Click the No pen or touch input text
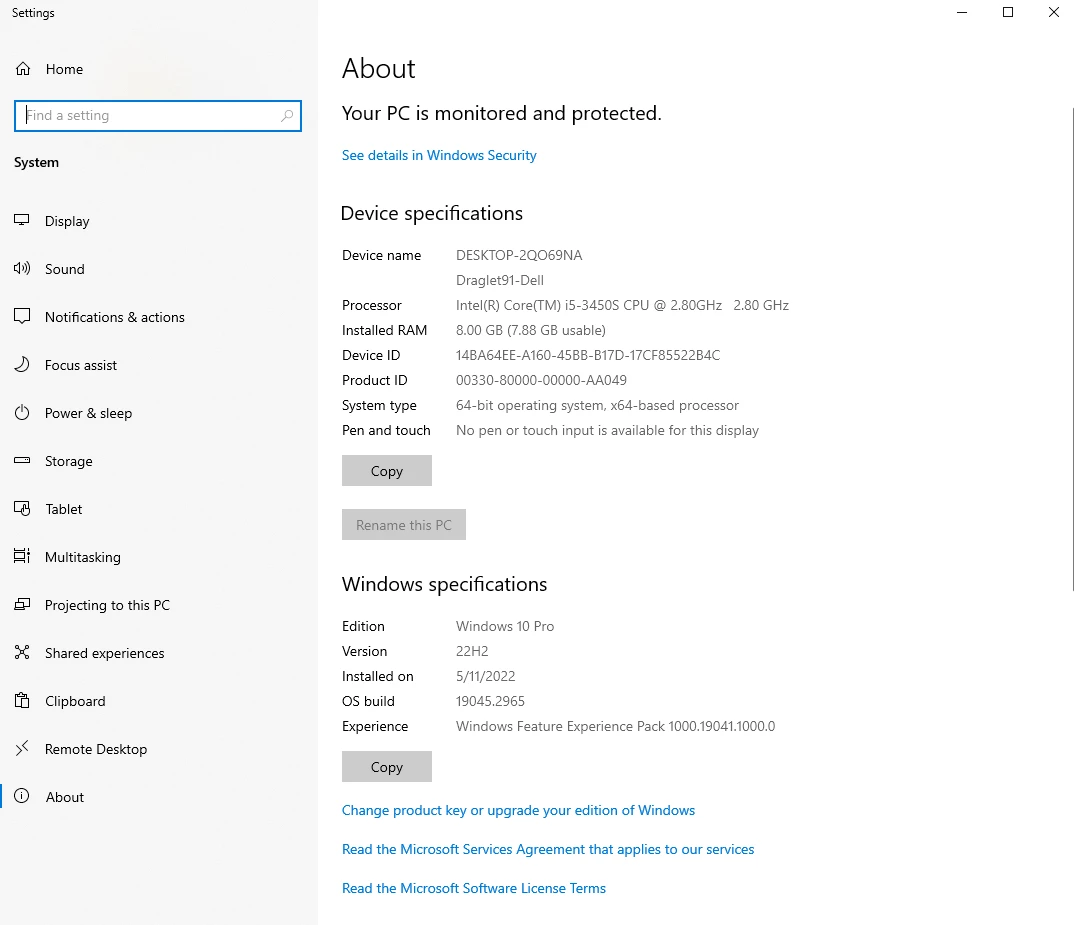Screen dimensions: 1074x925 pos(608,430)
